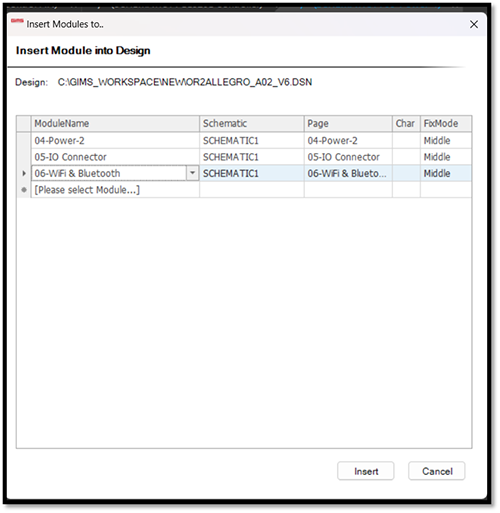Click the GIMS logo icon in title bar
Image resolution: width=500 pixels, height=513 pixels.
17,21
